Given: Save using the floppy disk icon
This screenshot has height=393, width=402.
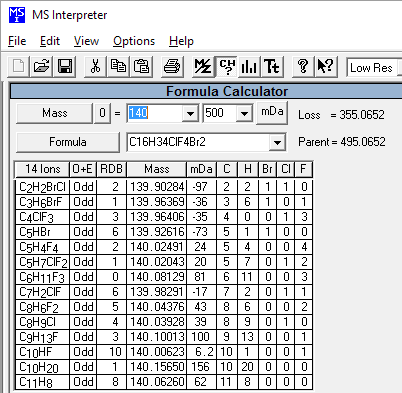Looking at the screenshot, I should coord(65,66).
